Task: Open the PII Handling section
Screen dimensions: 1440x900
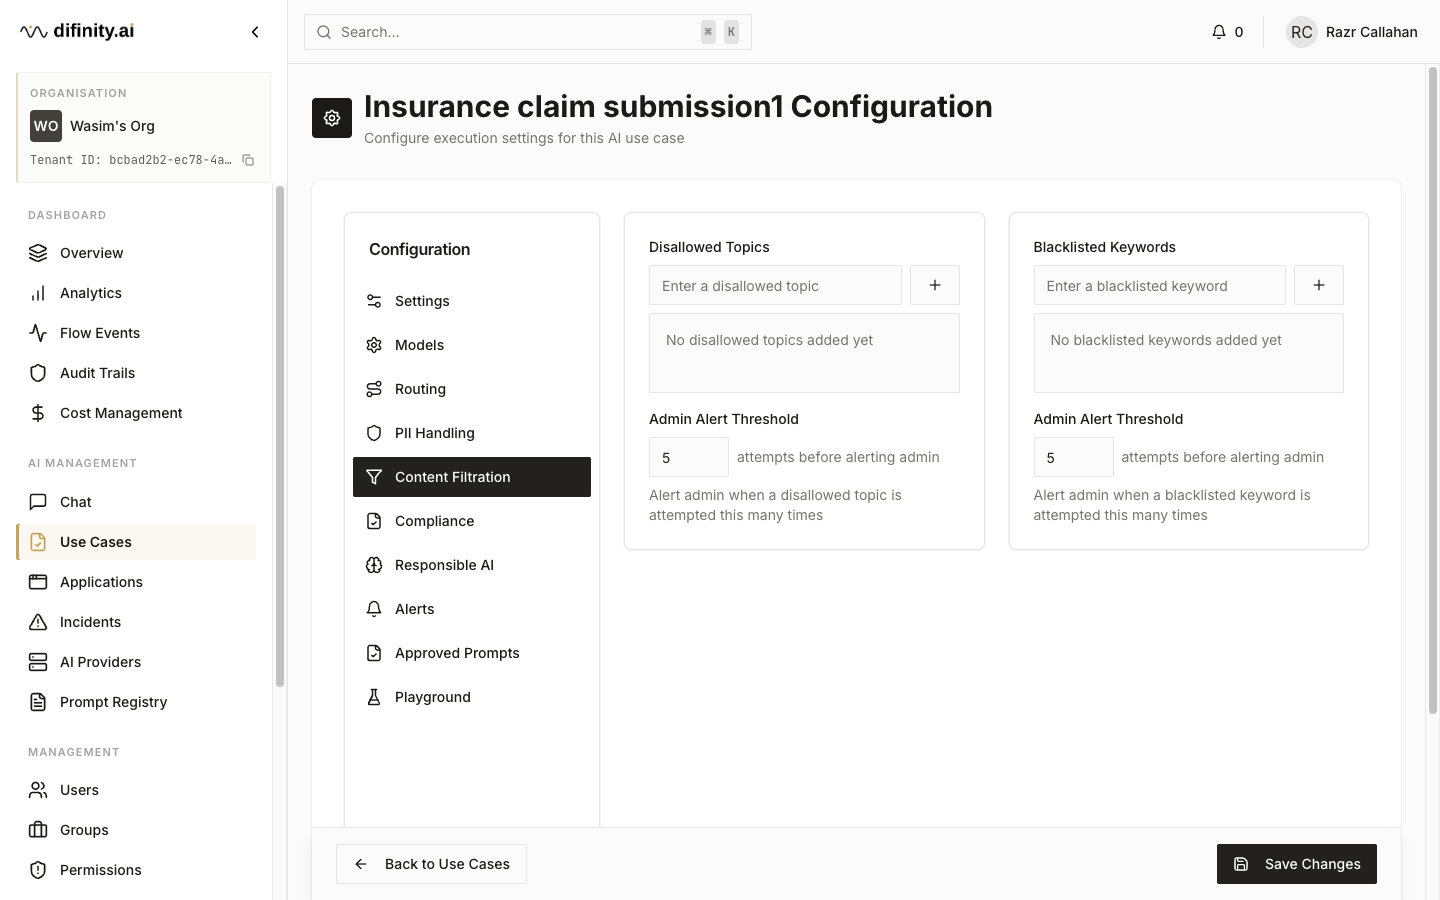Action: [472, 433]
